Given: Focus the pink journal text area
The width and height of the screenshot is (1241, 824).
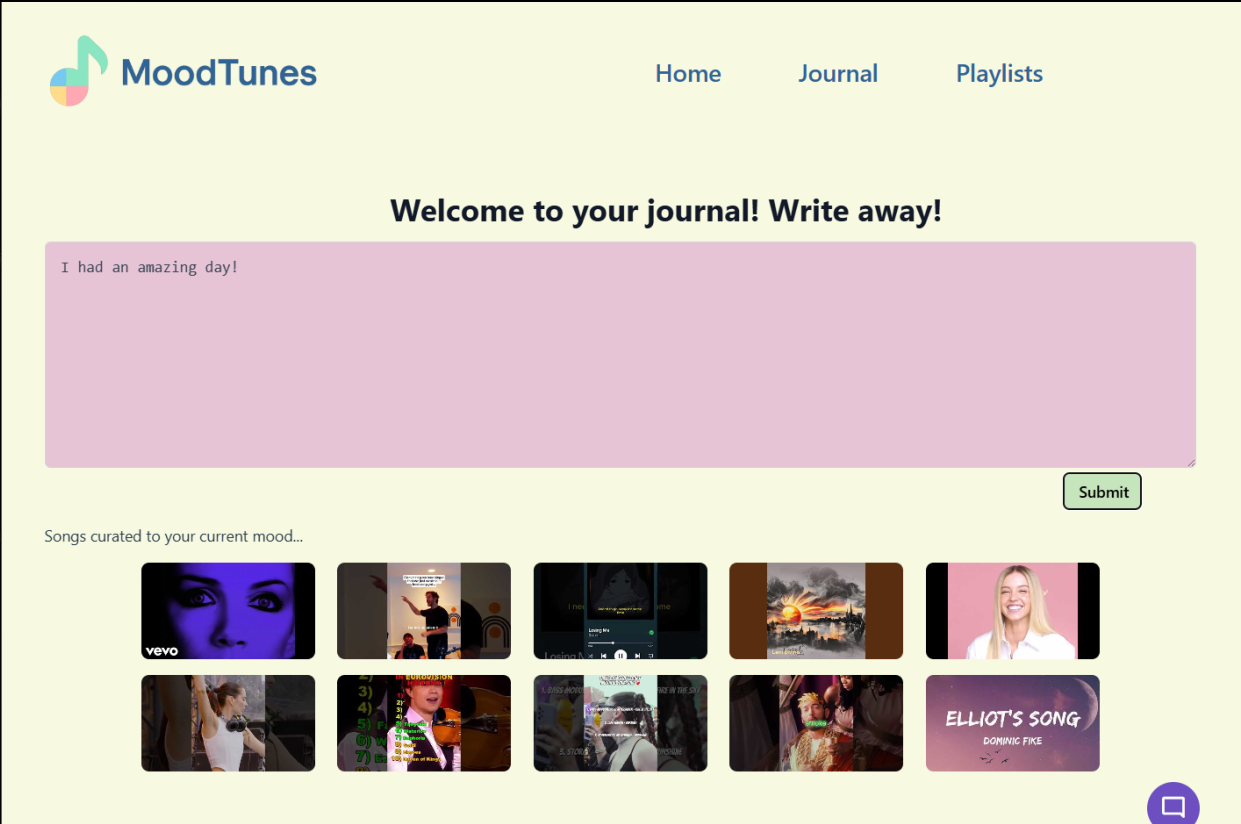Looking at the screenshot, I should 620,354.
